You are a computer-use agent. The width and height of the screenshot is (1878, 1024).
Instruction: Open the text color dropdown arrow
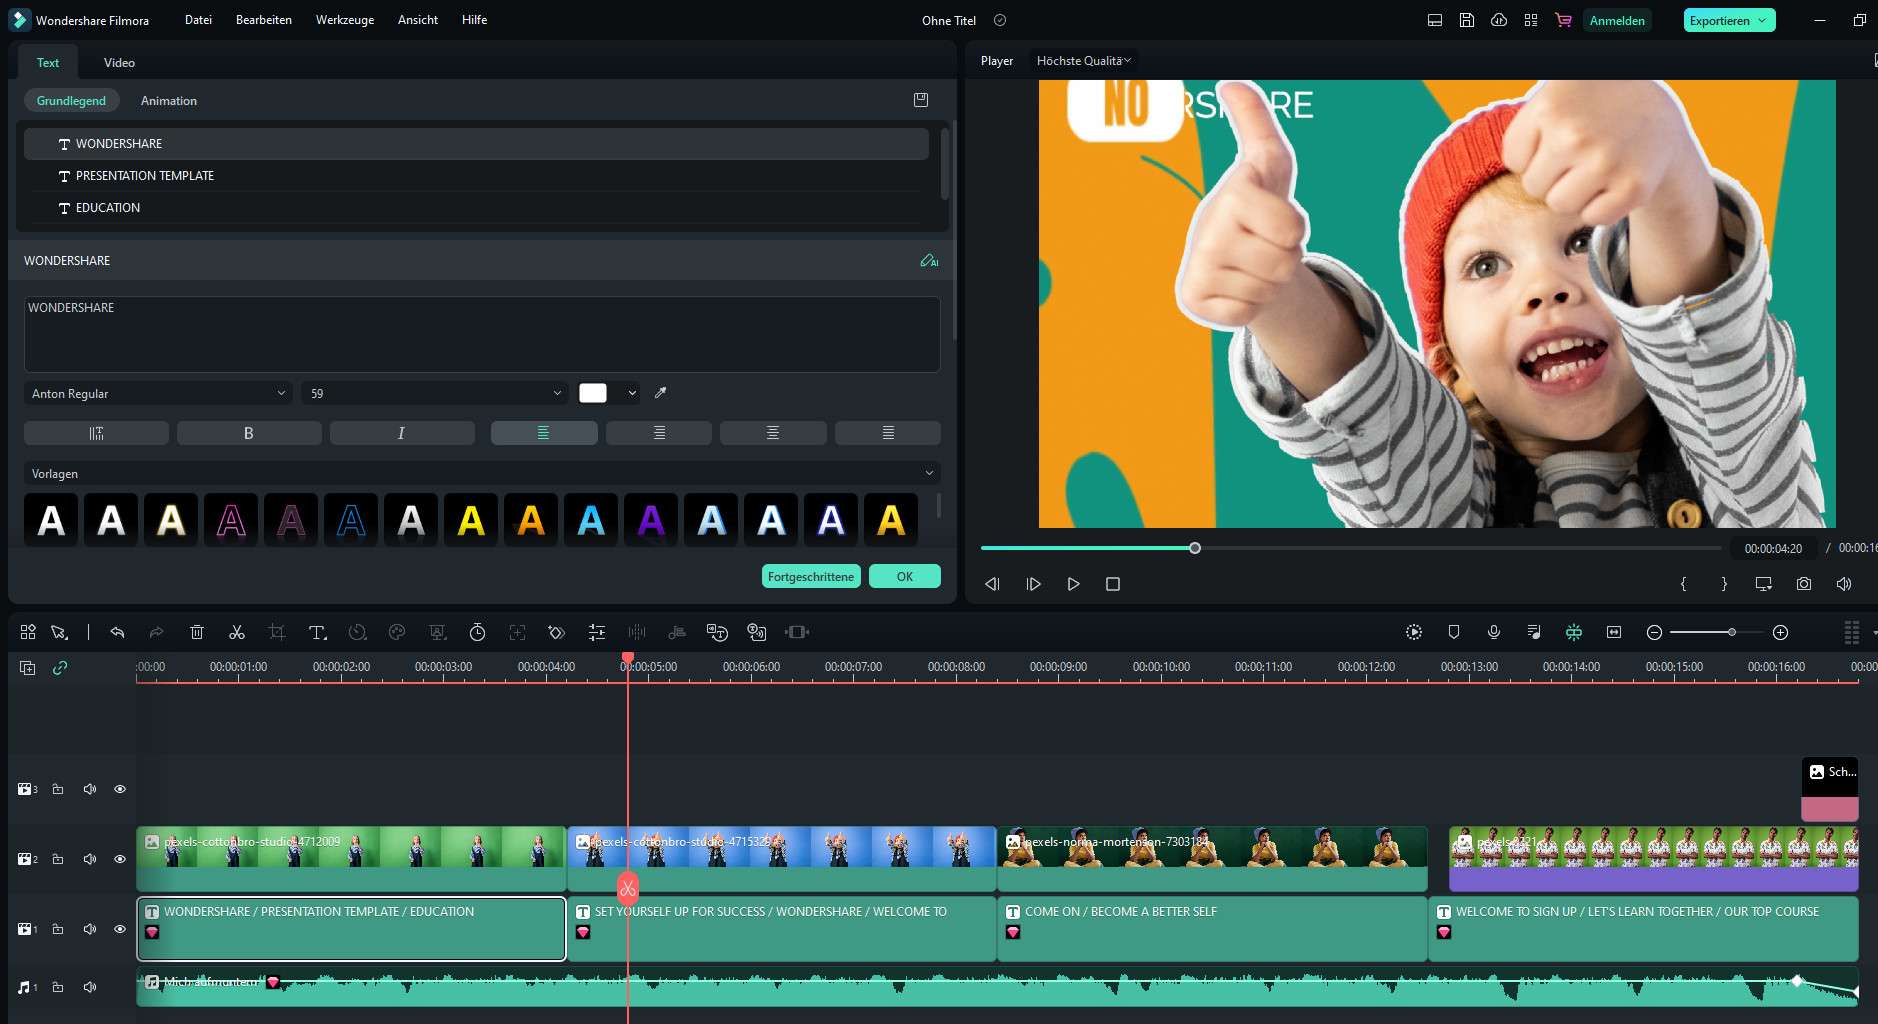coord(632,393)
